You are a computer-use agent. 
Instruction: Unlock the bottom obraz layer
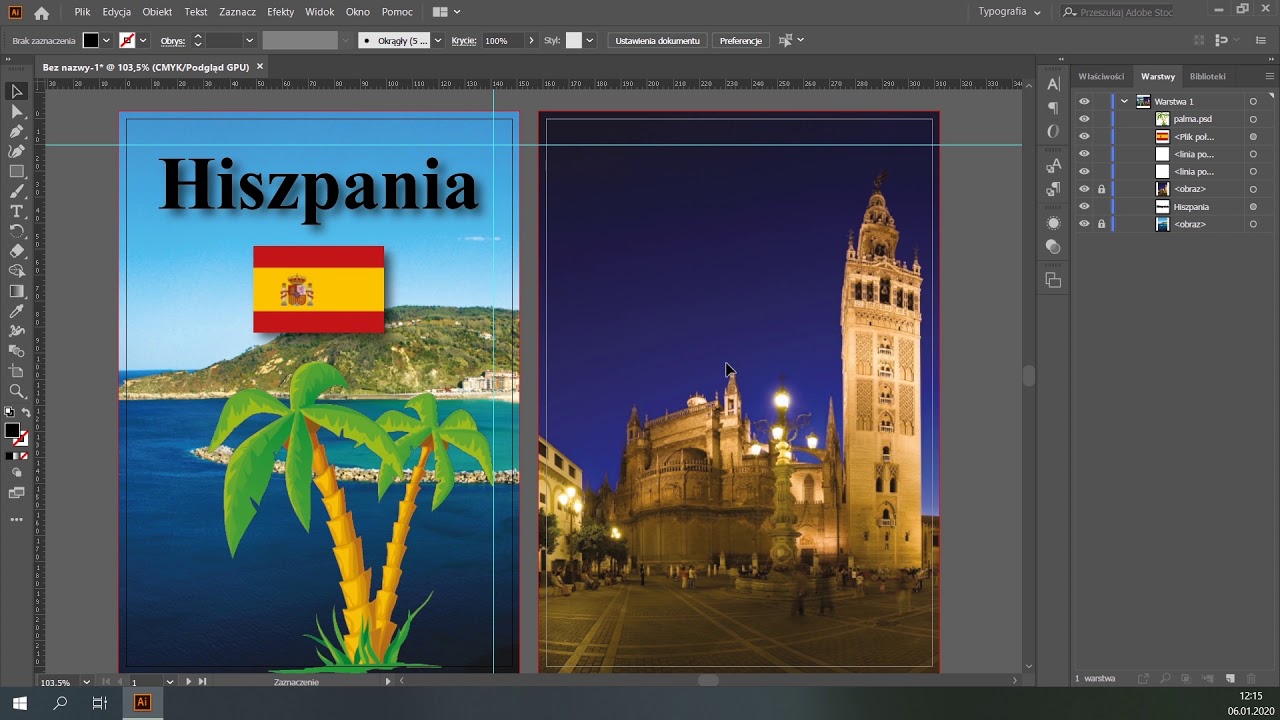pyautogui.click(x=1101, y=224)
